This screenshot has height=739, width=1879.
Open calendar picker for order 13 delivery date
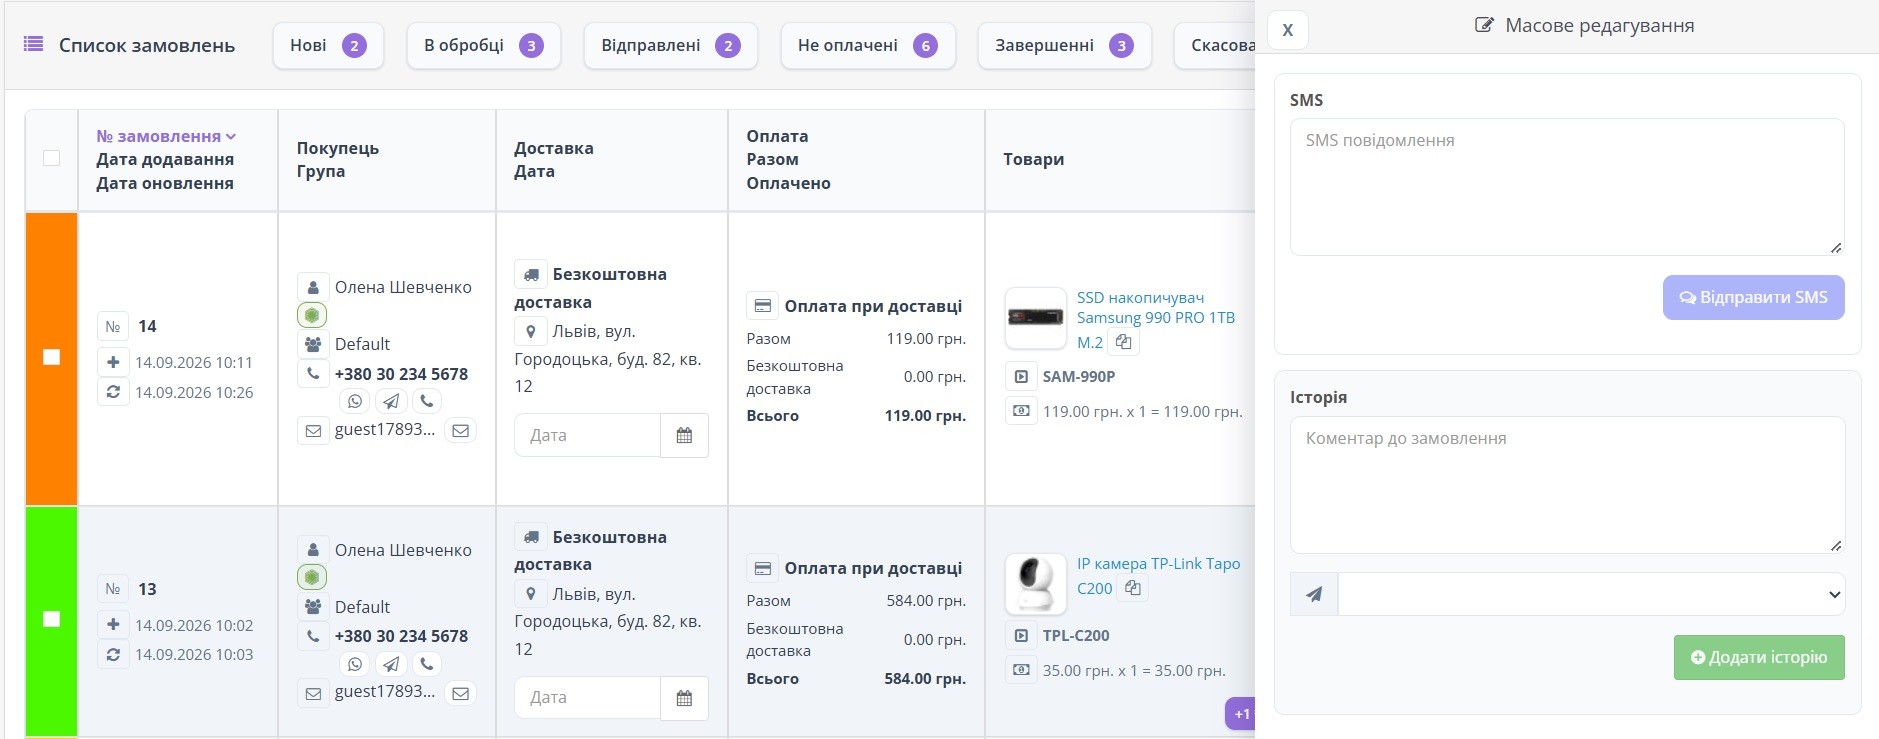(x=684, y=698)
